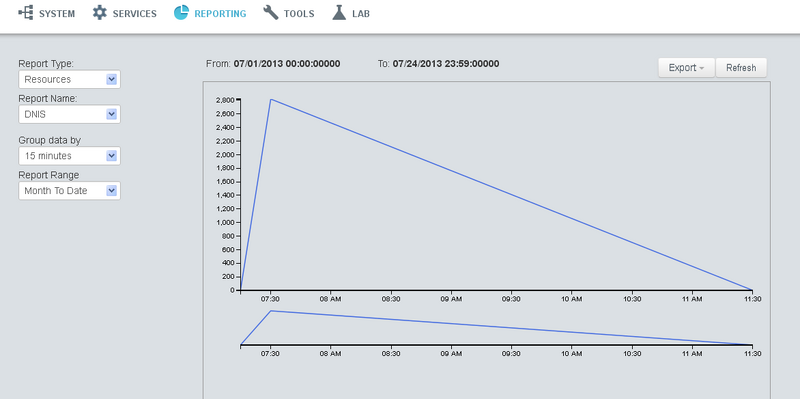Image resolution: width=800 pixels, height=399 pixels.
Task: Click the lower overview chart range selector
Action: 496,328
